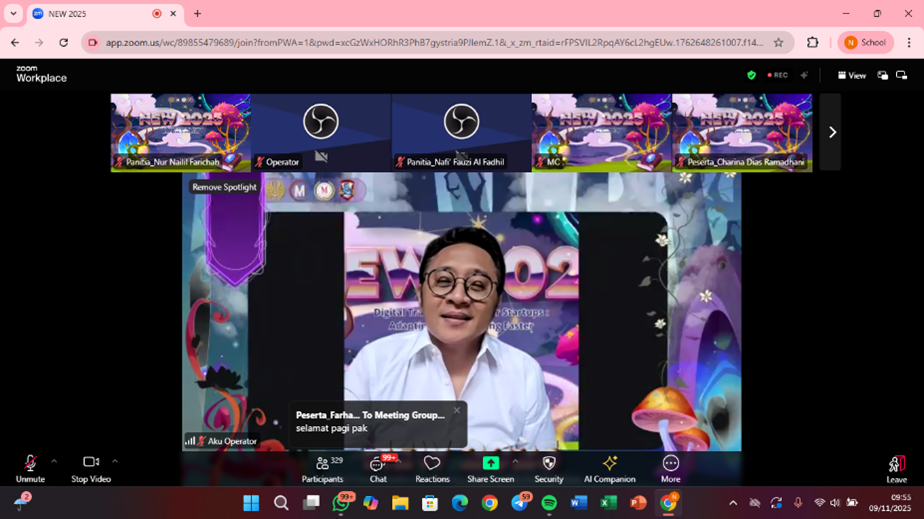The width and height of the screenshot is (924, 519).
Task: Expand Share Screen options arrow
Action: (x=515, y=461)
